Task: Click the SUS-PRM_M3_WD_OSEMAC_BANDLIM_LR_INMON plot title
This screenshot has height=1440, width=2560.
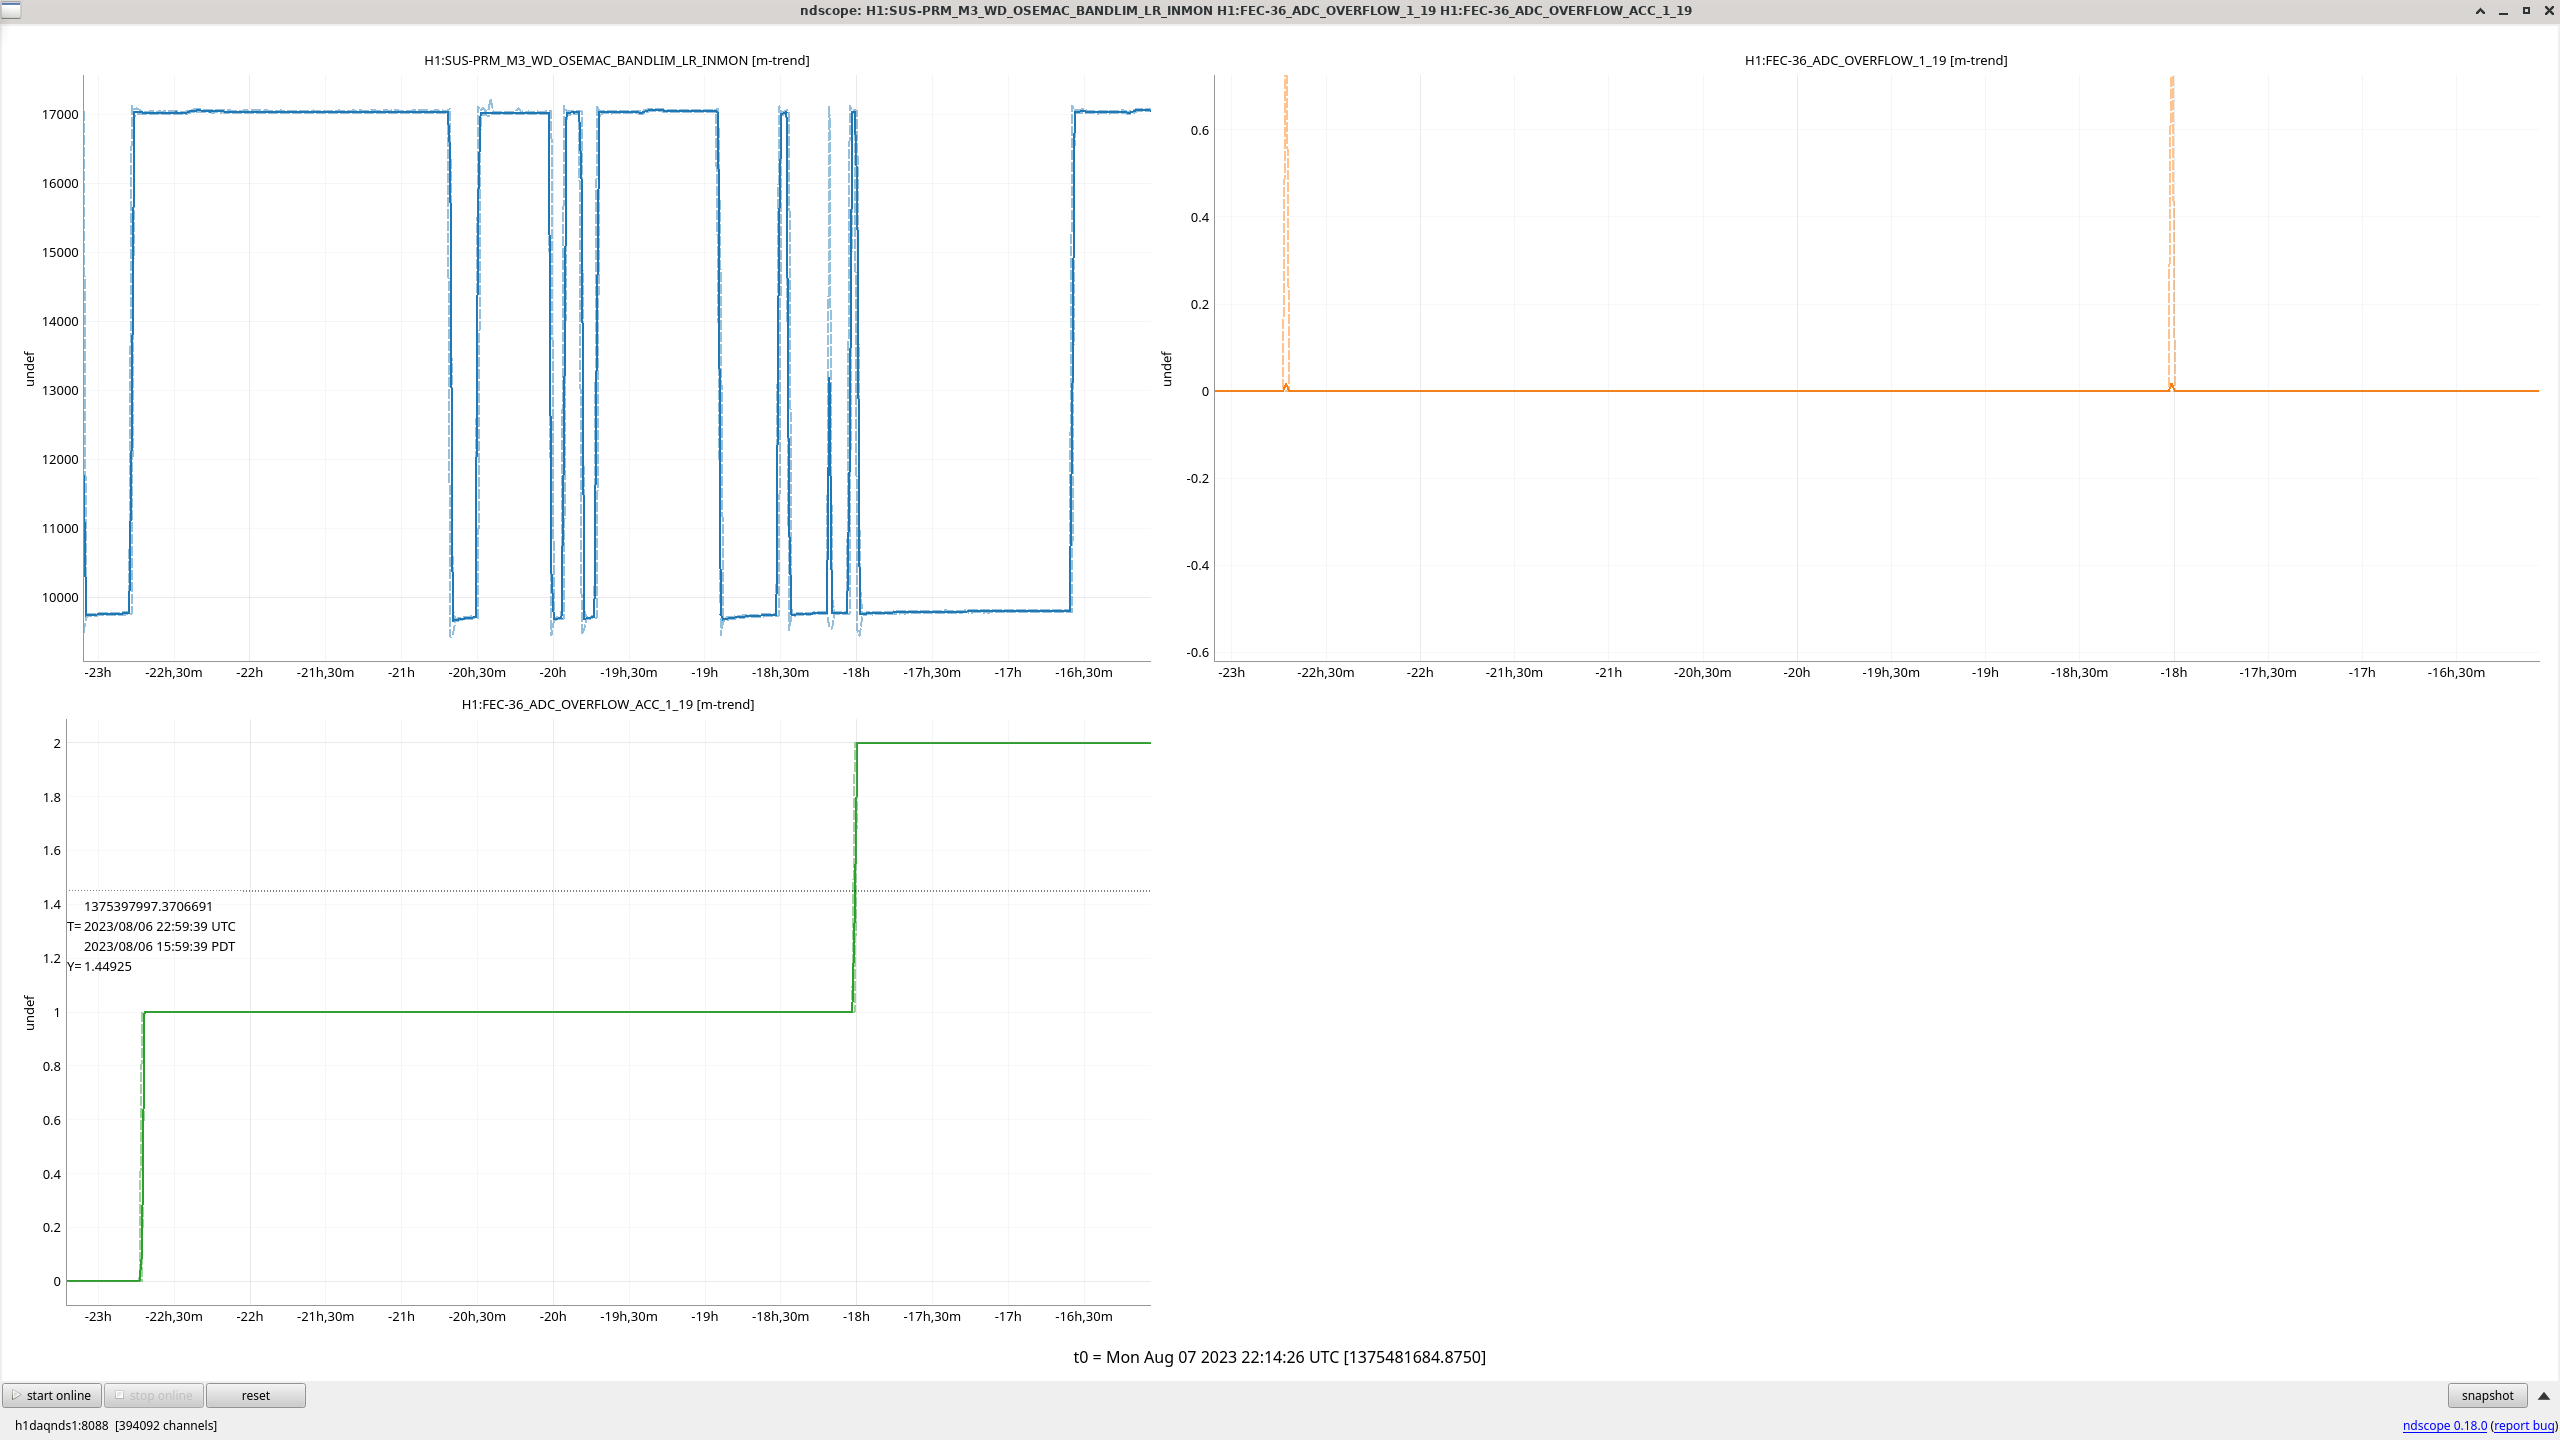Action: (616, 60)
